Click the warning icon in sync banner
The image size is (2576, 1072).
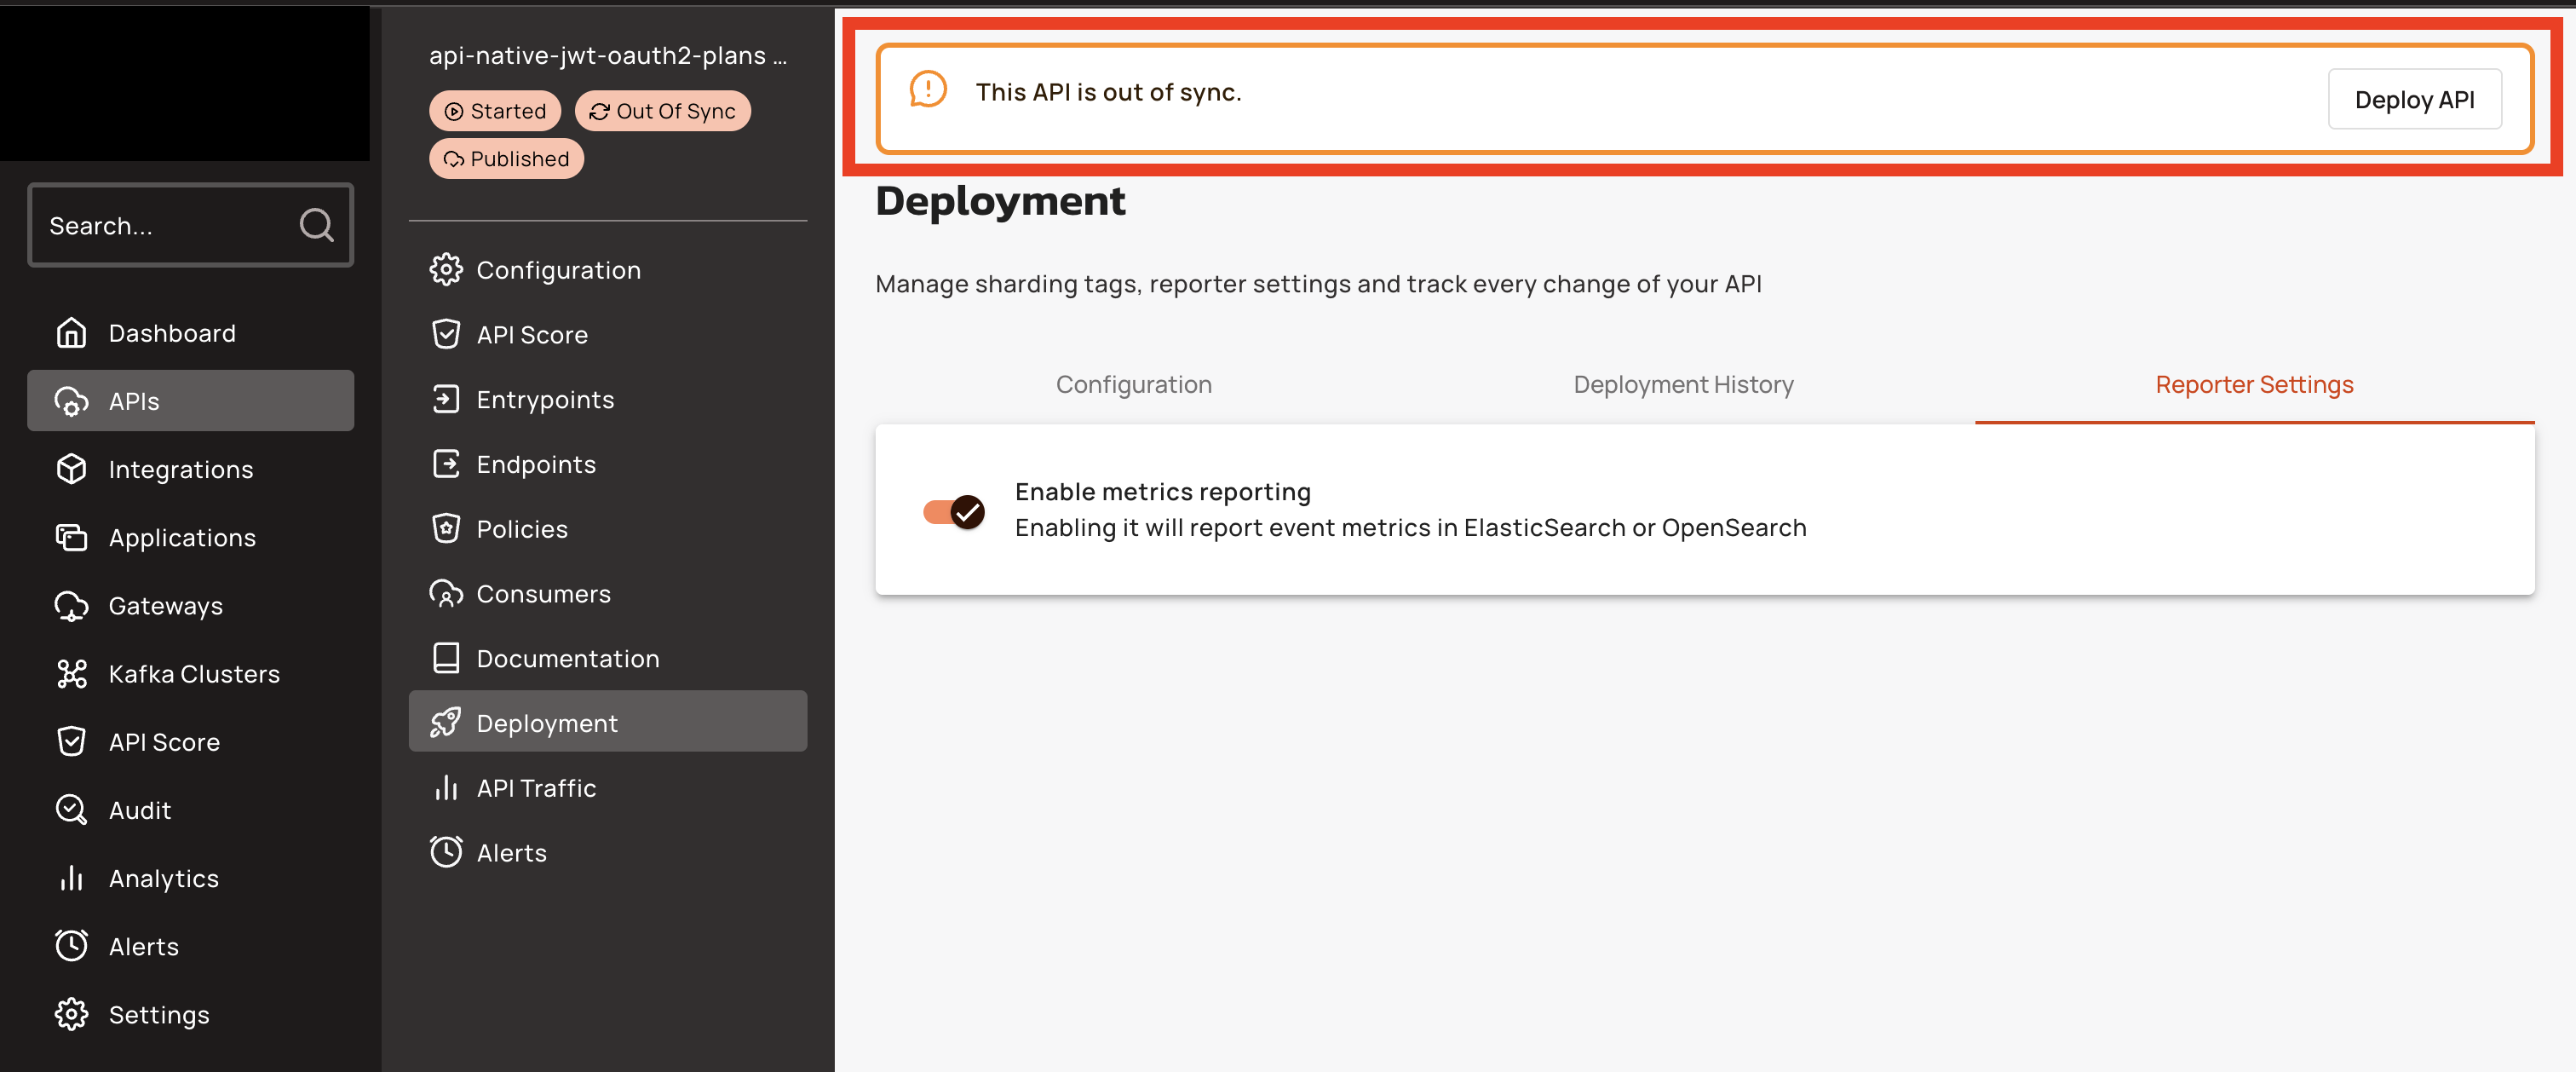tap(927, 90)
